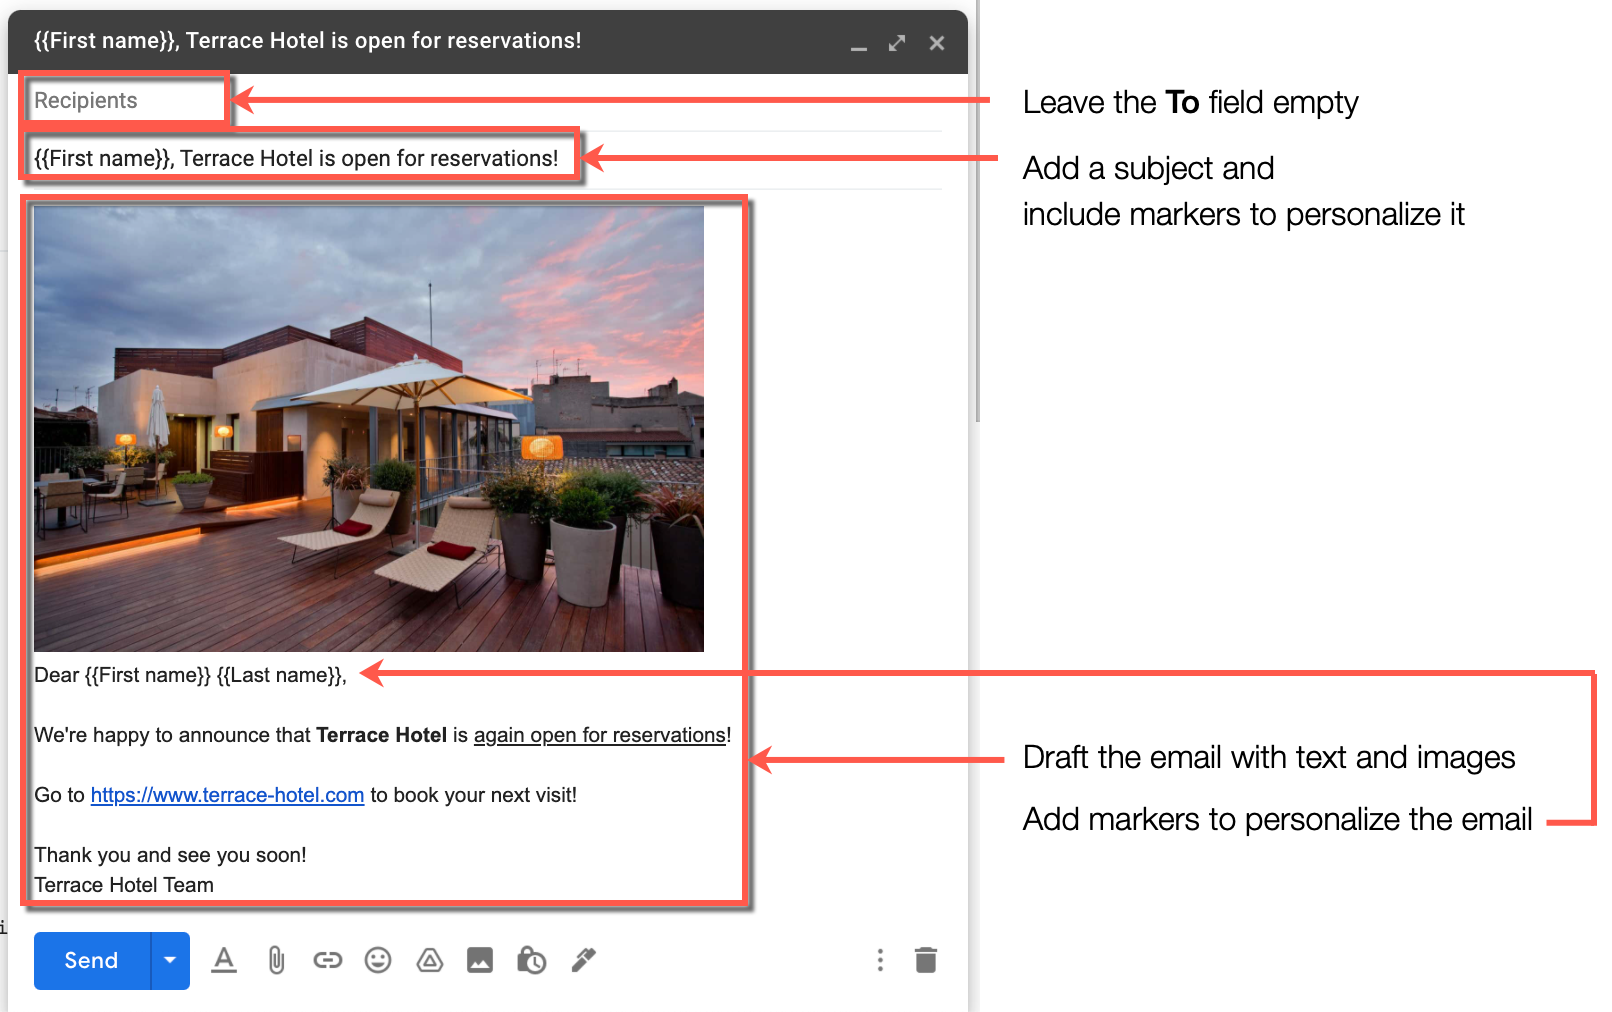Open more options via the three-dot menu
Screen dimensions: 1612x1012
pyautogui.click(x=880, y=960)
